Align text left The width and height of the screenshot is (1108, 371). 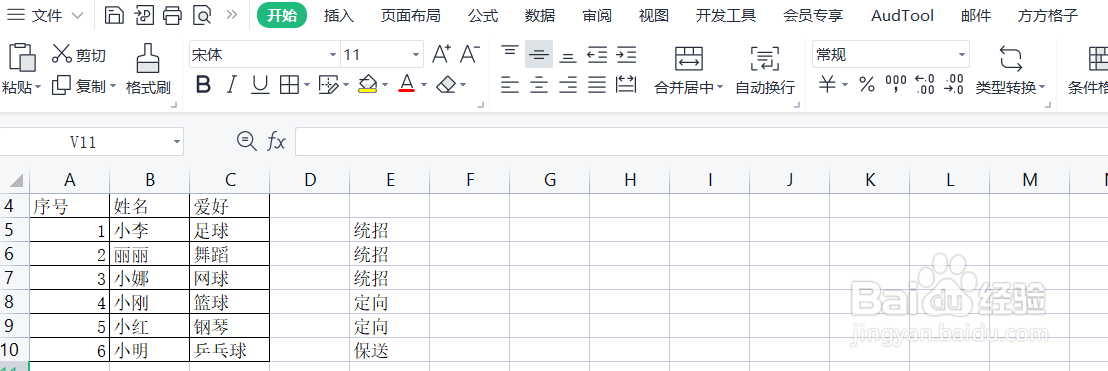[x=509, y=86]
